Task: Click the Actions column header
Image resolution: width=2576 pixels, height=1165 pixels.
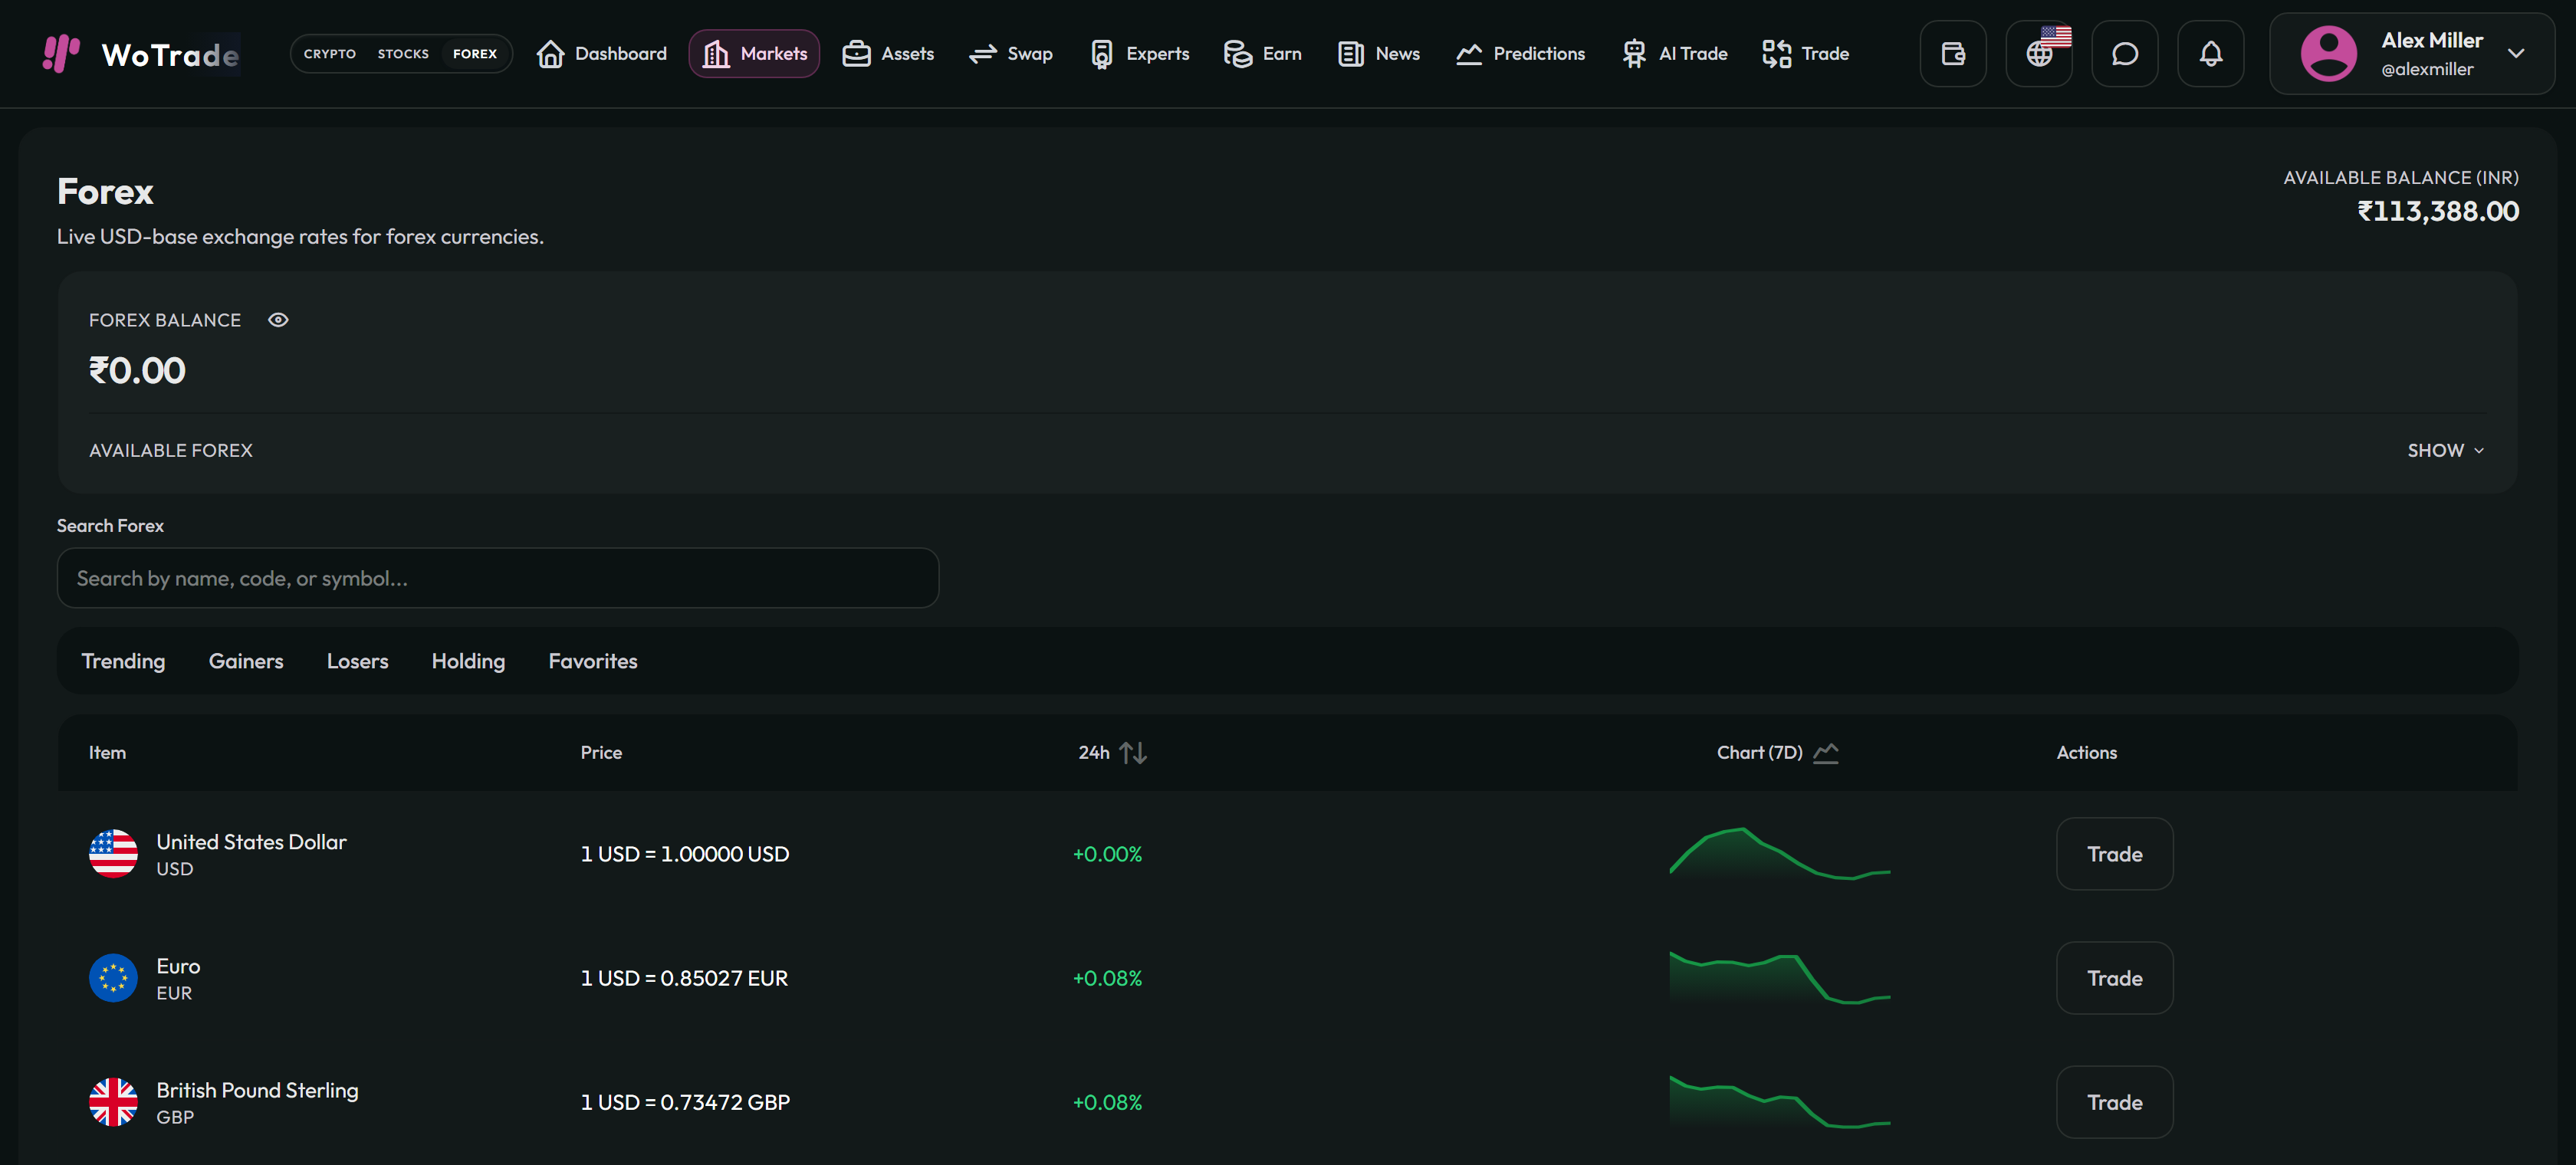Action: point(2086,753)
